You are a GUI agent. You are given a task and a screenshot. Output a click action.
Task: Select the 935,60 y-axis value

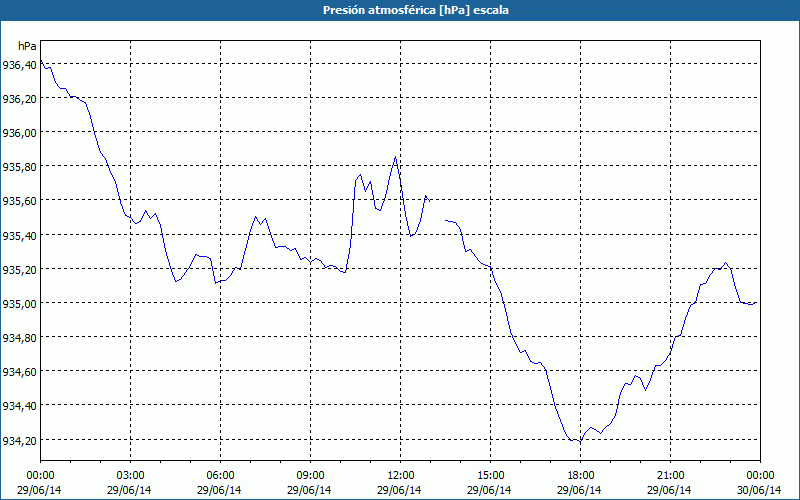tap(19, 202)
